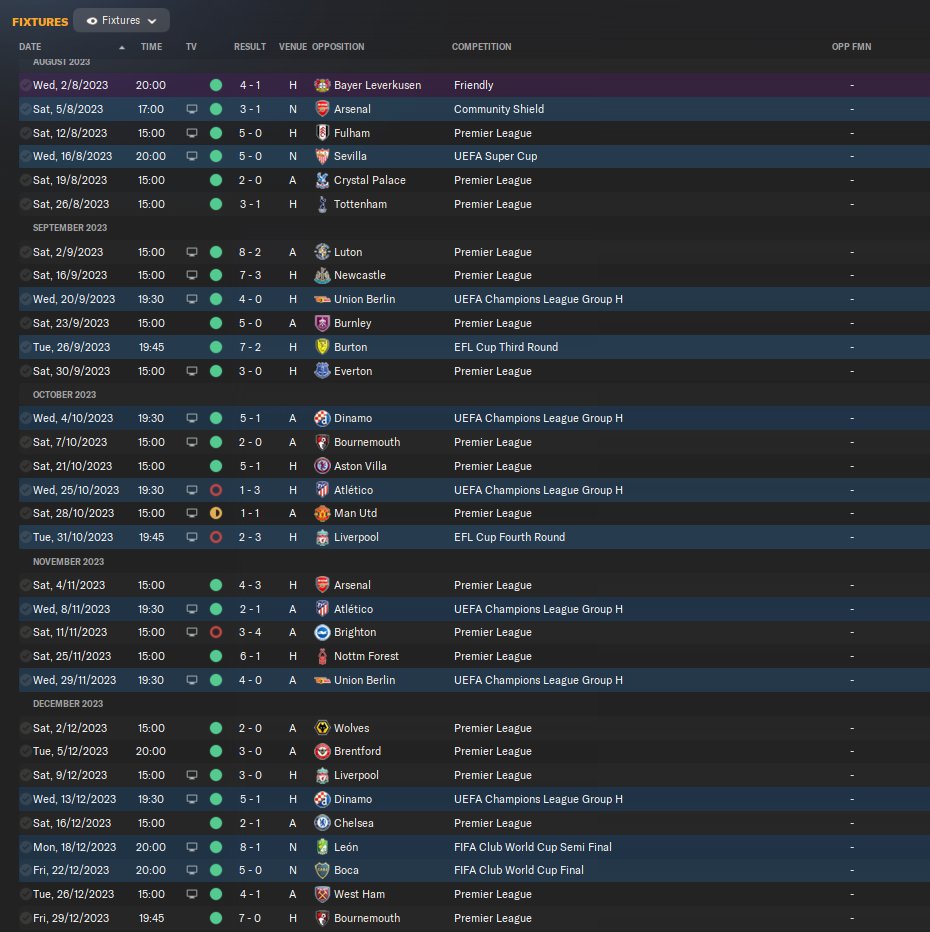Open the Union Berlin home fixture on 20/9/2023
This screenshot has width=930, height=932.
click(364, 299)
